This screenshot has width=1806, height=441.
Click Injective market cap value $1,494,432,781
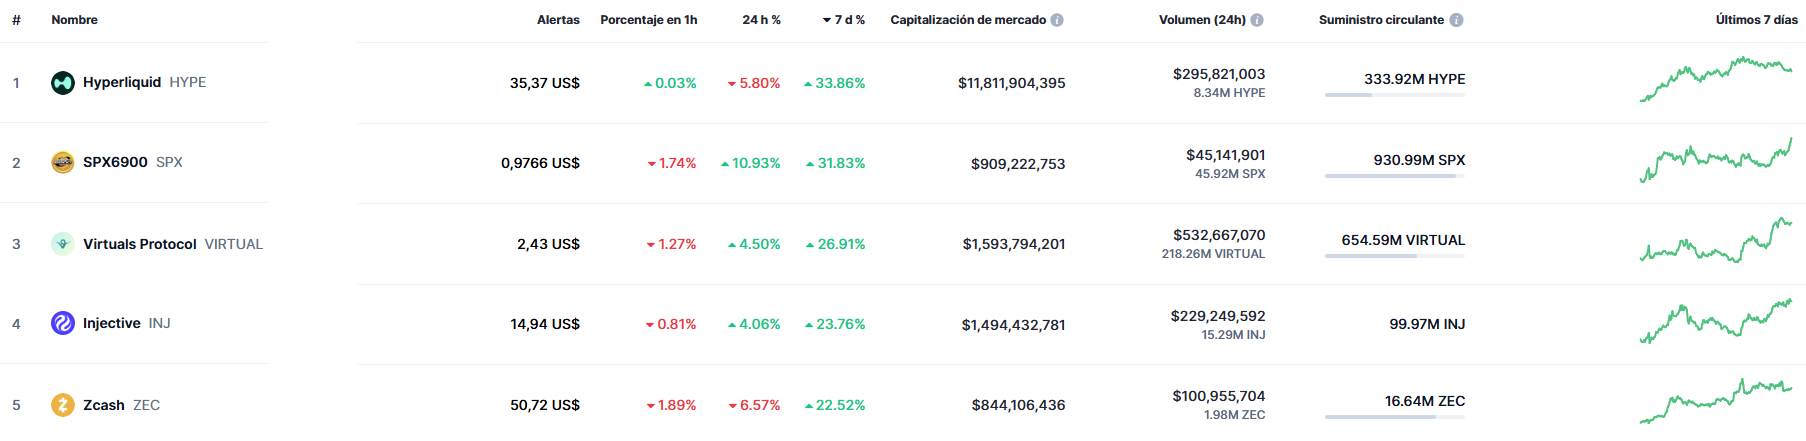point(1013,325)
